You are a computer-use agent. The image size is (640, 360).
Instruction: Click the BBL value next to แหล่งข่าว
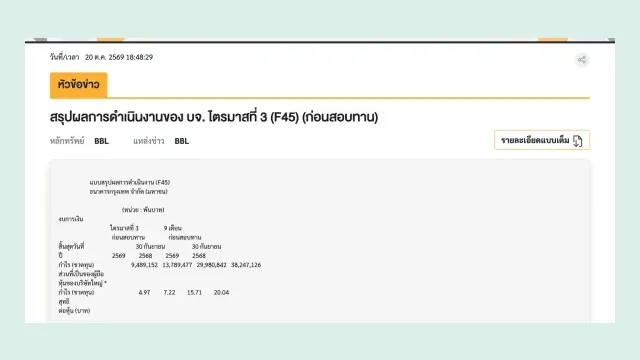(182, 141)
